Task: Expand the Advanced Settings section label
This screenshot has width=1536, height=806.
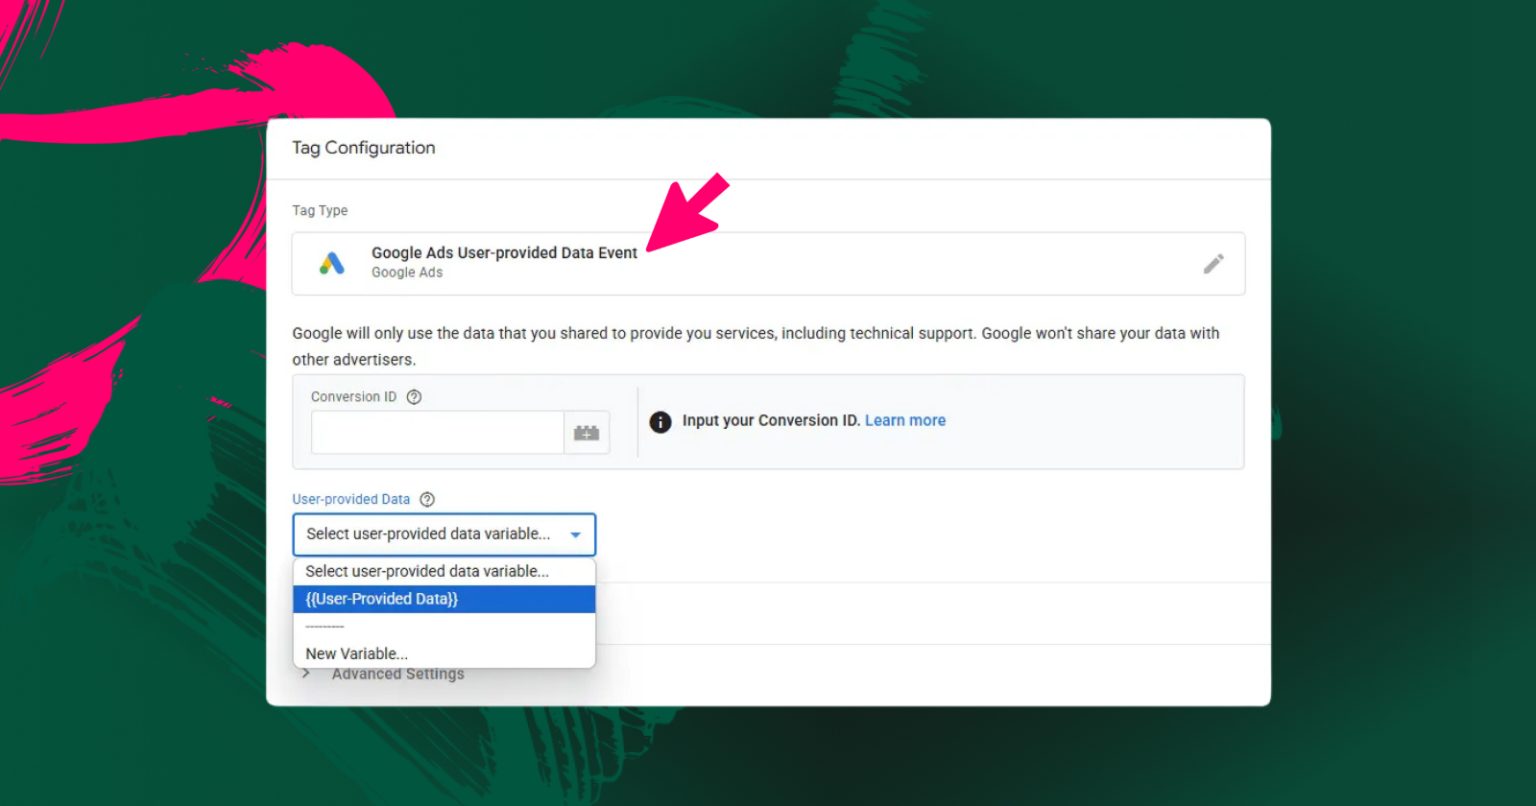Action: click(398, 674)
